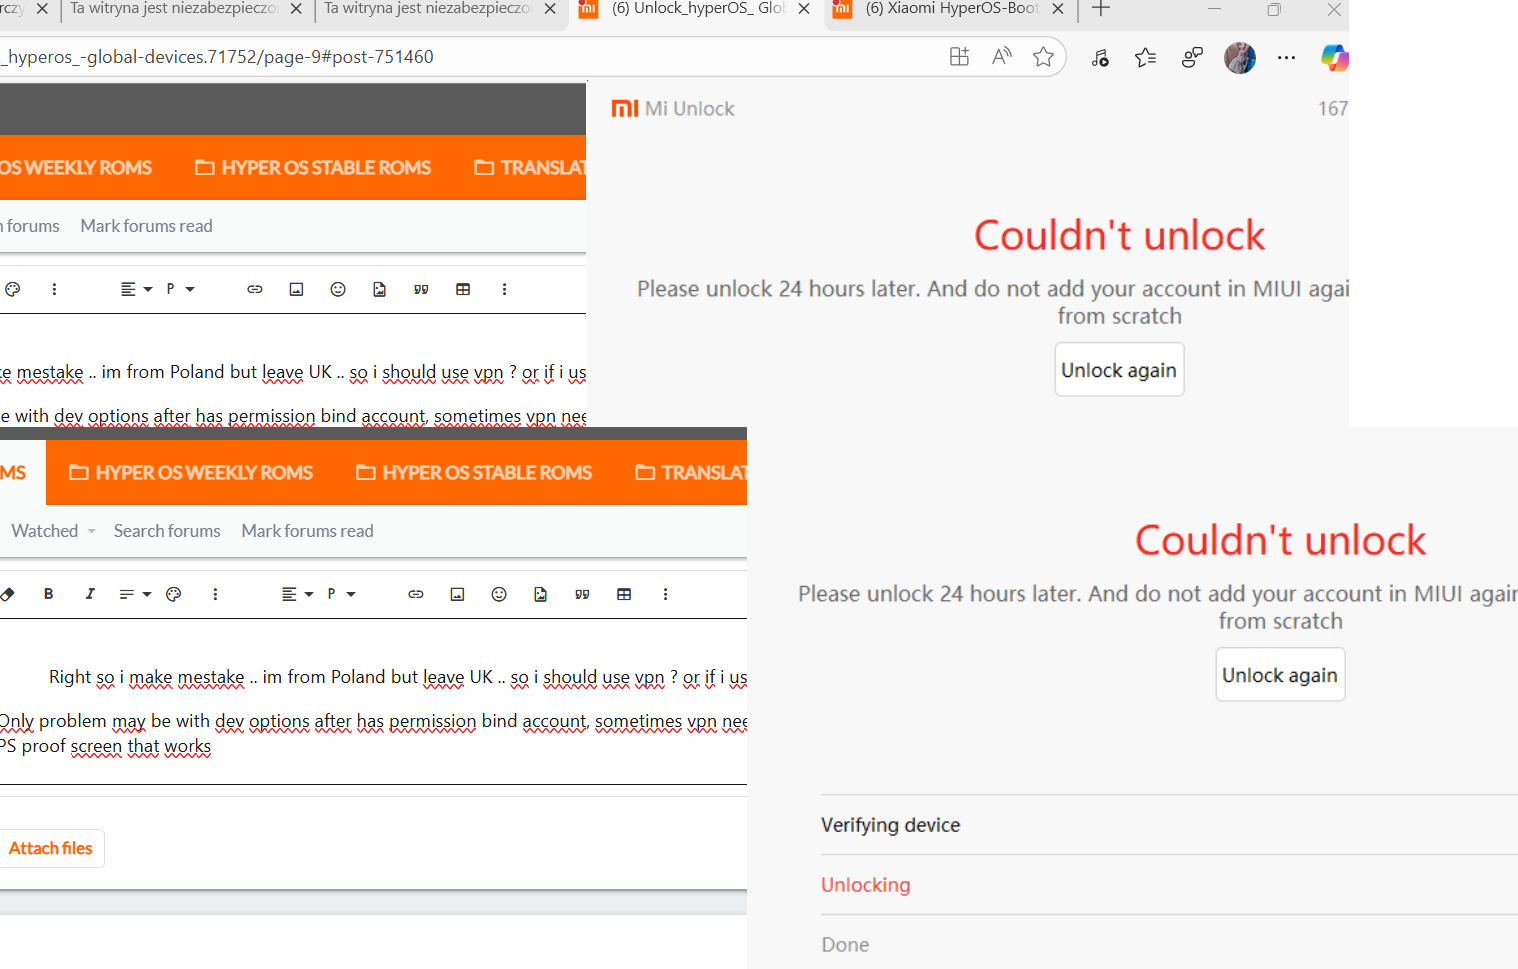Open the Copilot icon in browser toolbar
Viewport: 1518px width, 969px height.
pos(1333,58)
